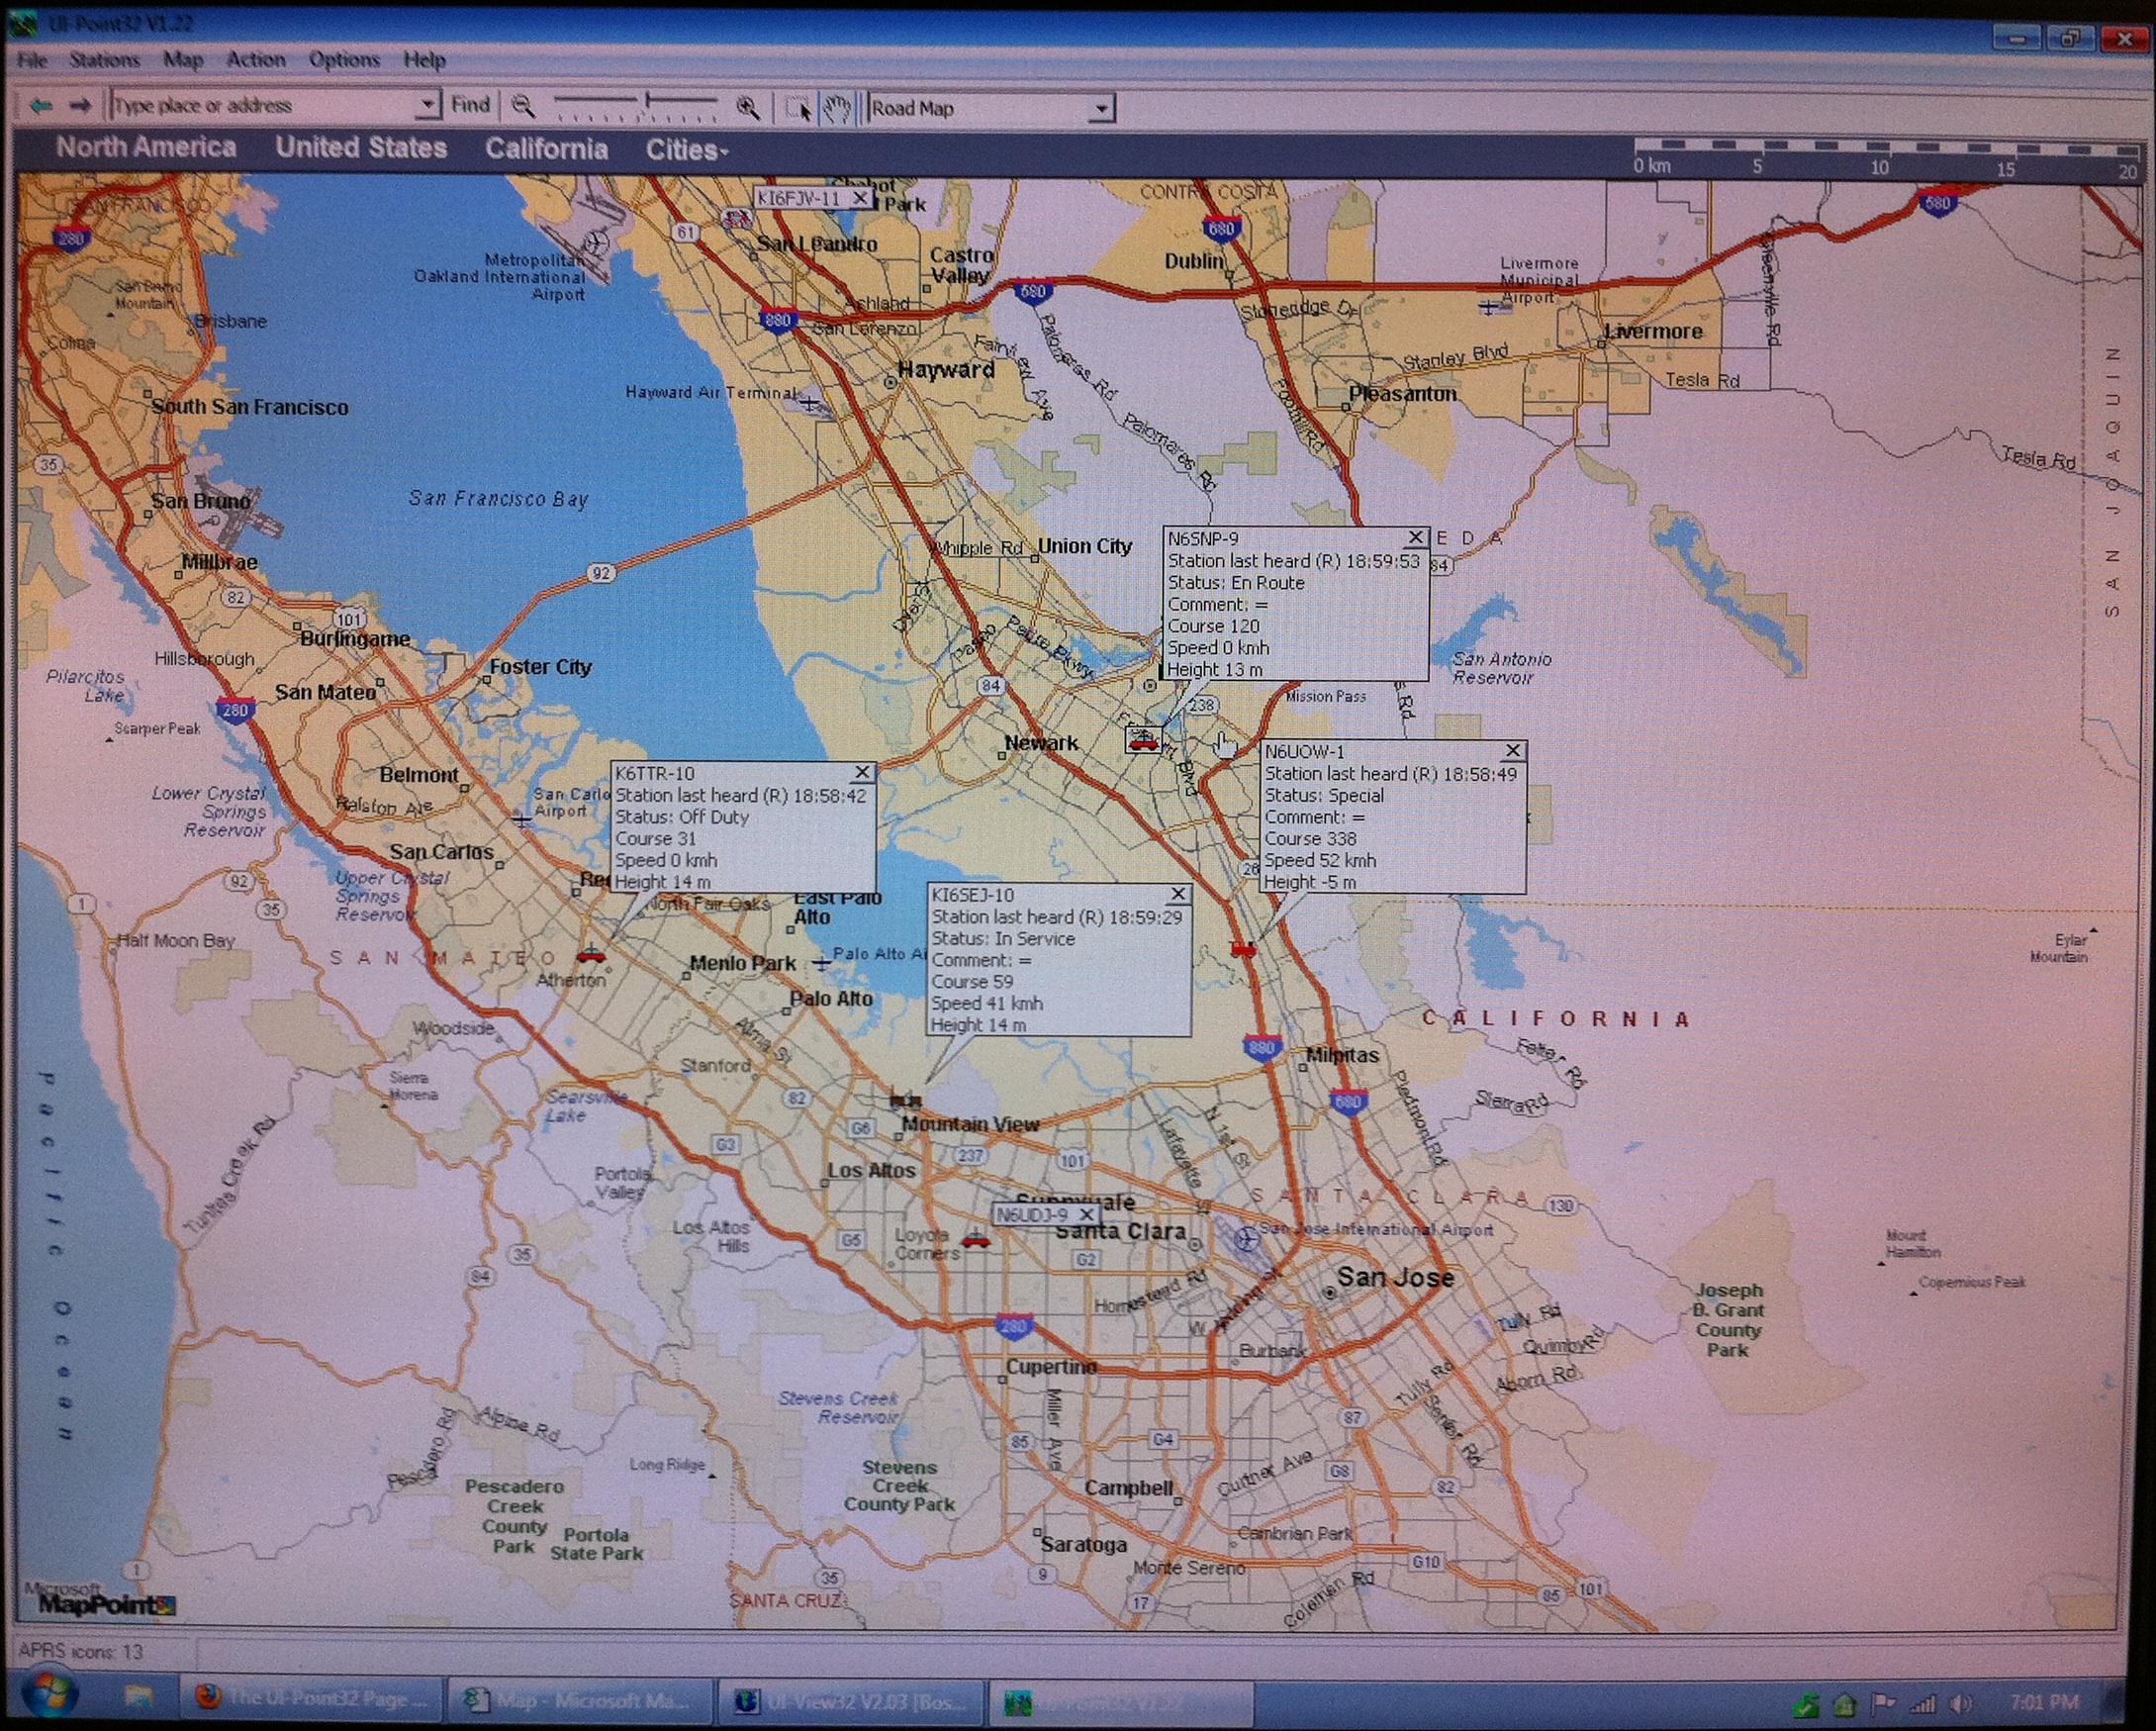Click the zoom in magnifier icon
The height and width of the screenshot is (1731, 2156).
(x=747, y=108)
